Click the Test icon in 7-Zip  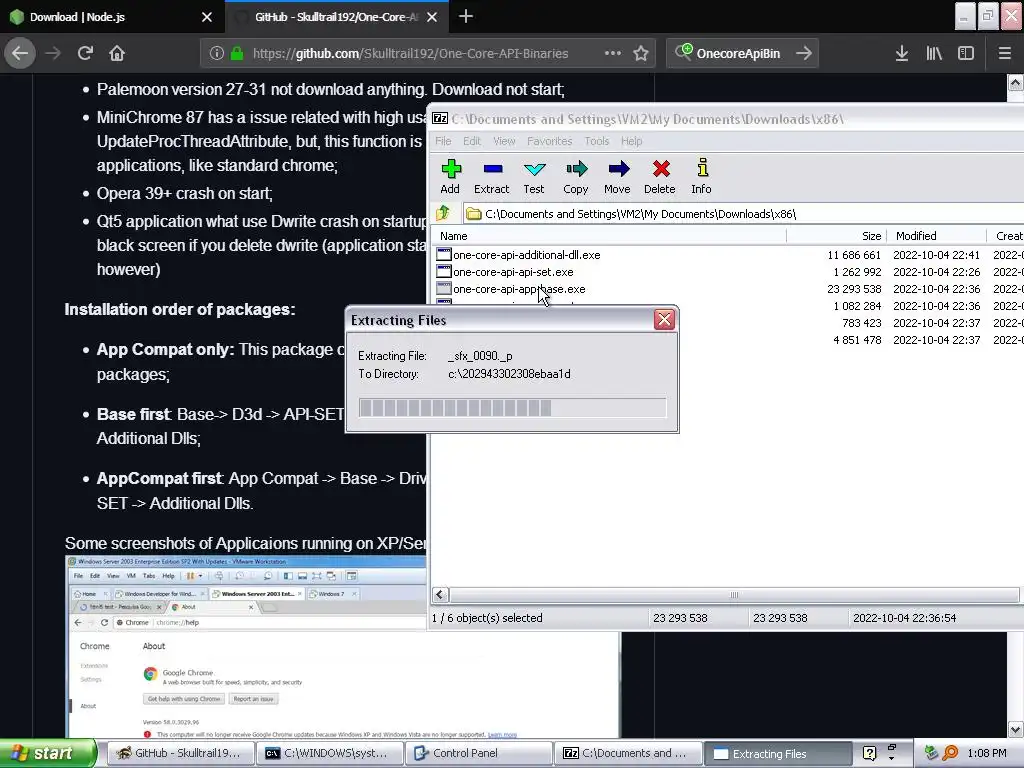point(534,176)
